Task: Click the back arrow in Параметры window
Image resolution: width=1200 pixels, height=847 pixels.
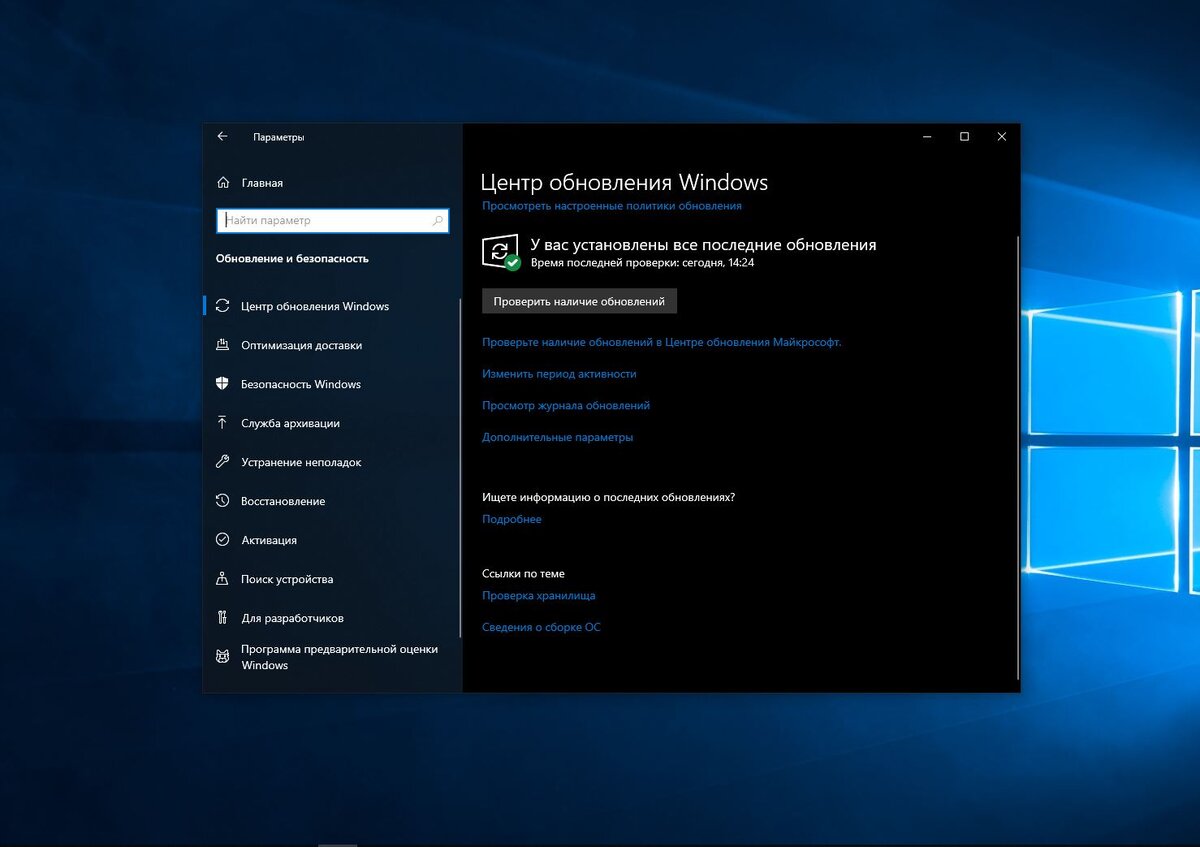Action: pos(222,137)
